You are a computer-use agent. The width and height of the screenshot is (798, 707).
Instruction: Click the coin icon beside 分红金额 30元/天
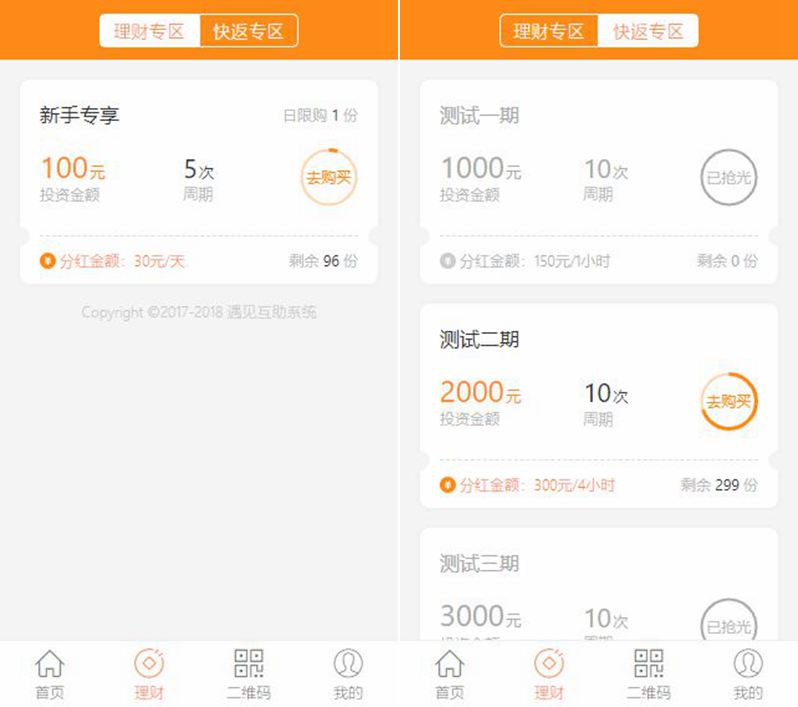pyautogui.click(x=47, y=262)
